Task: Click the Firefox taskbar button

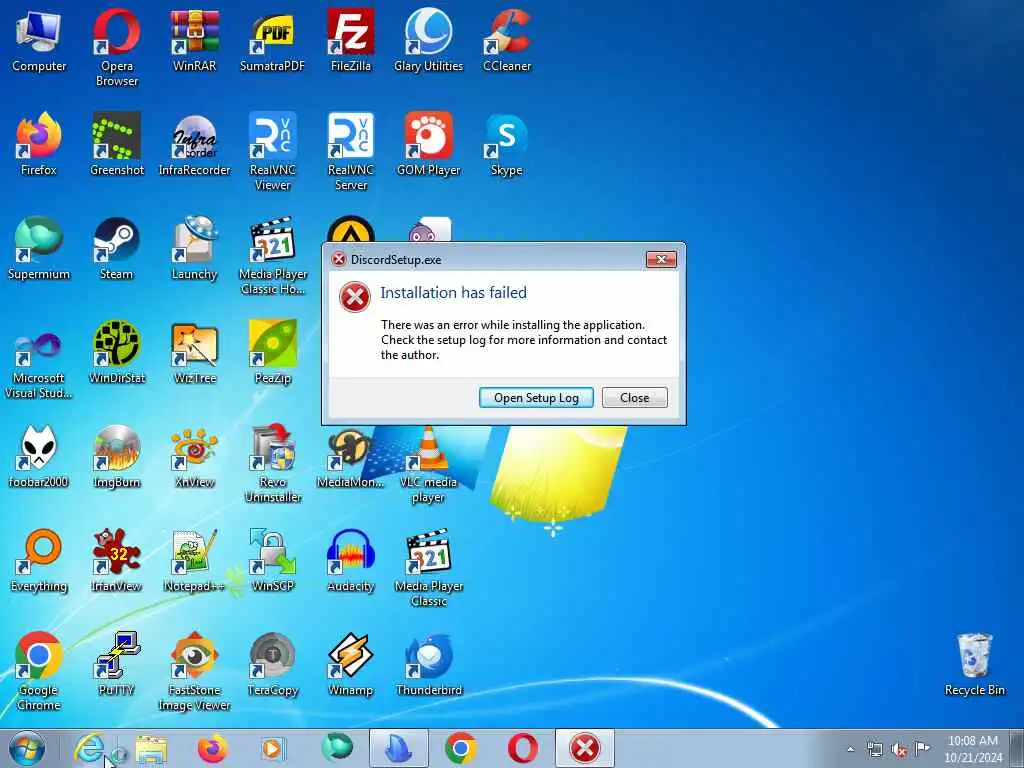Action: pos(213,748)
